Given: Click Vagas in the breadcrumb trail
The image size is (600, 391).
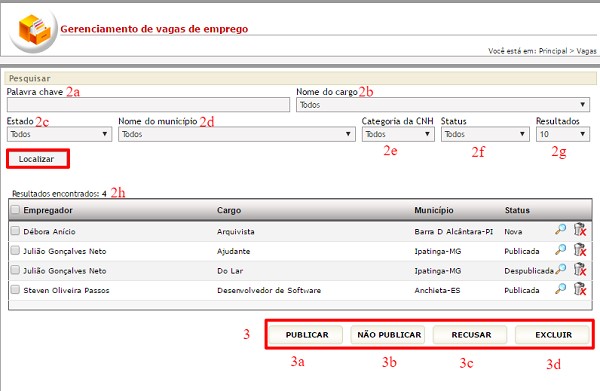Looking at the screenshot, I should [586, 51].
